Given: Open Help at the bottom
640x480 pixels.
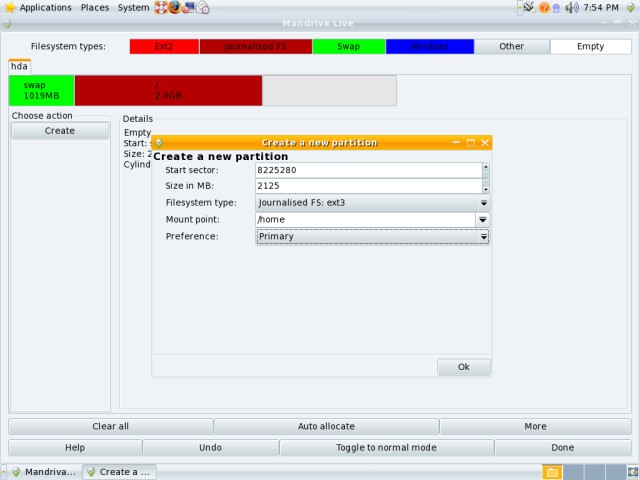Looking at the screenshot, I should click(75, 447).
